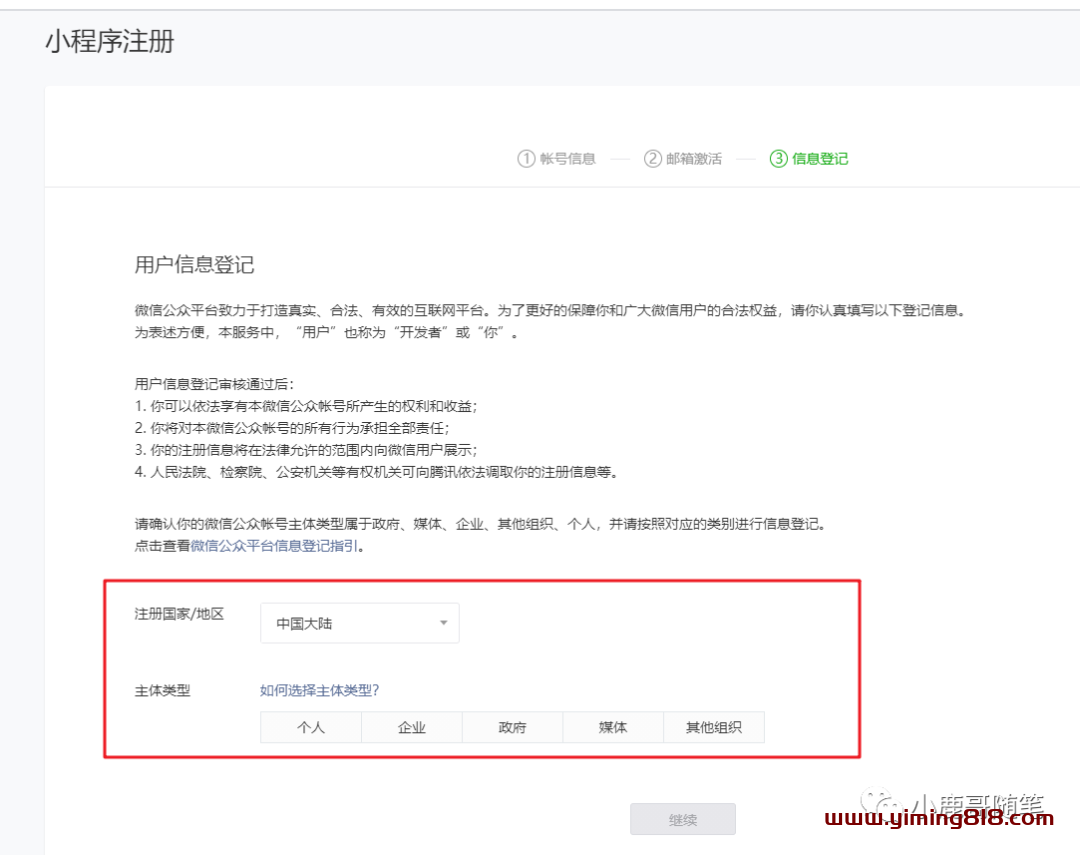This screenshot has width=1080, height=855.
Task: Select 个人 as the subject type
Action: (311, 727)
